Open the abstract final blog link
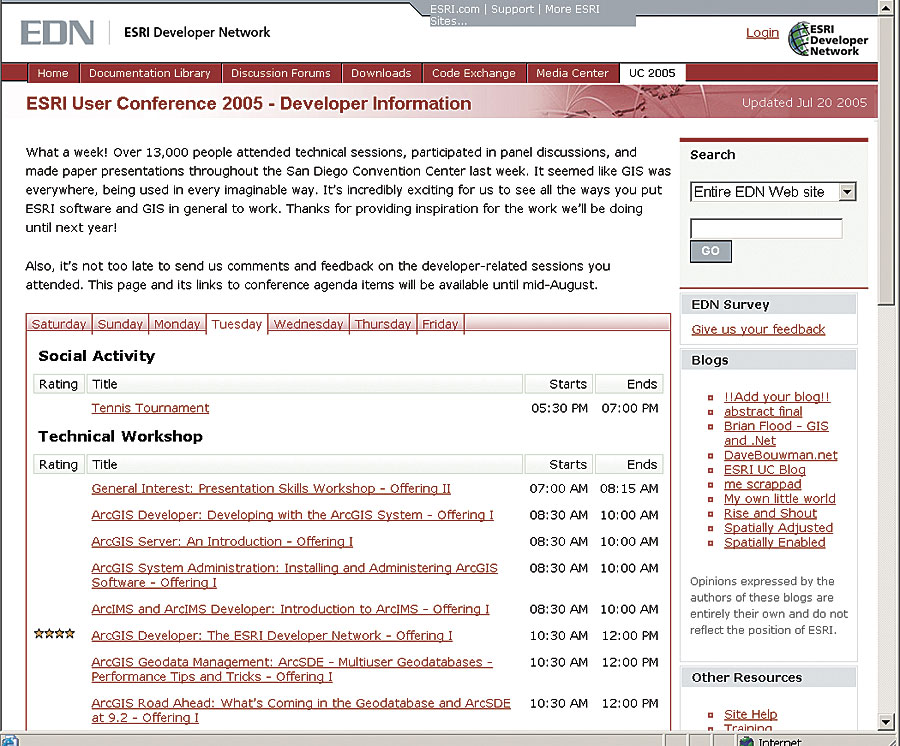900x746 pixels. (x=763, y=411)
